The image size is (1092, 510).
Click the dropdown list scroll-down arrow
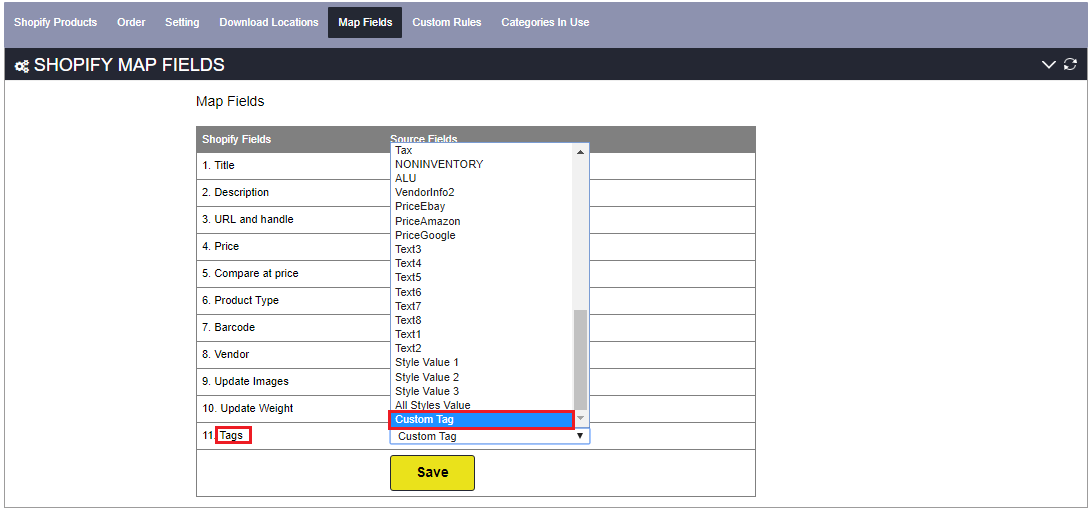(581, 418)
